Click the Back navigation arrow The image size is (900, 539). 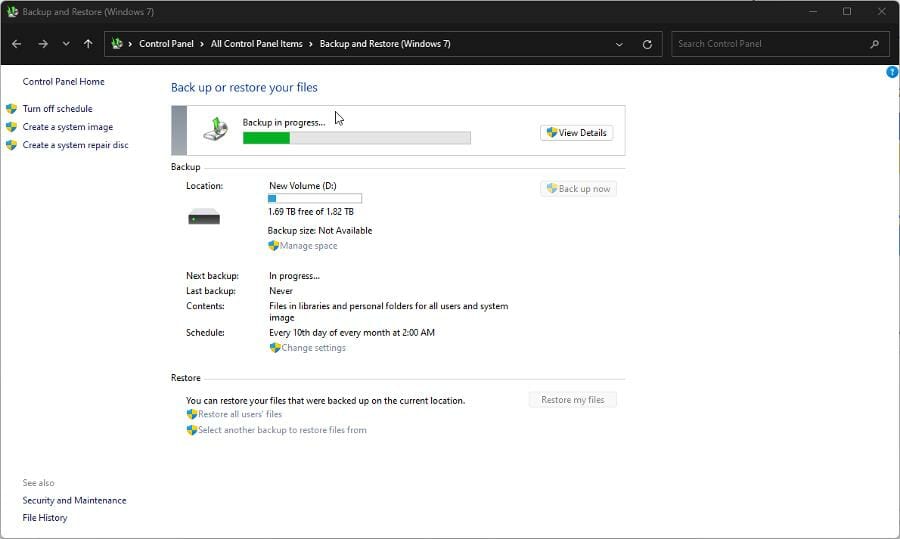17,44
